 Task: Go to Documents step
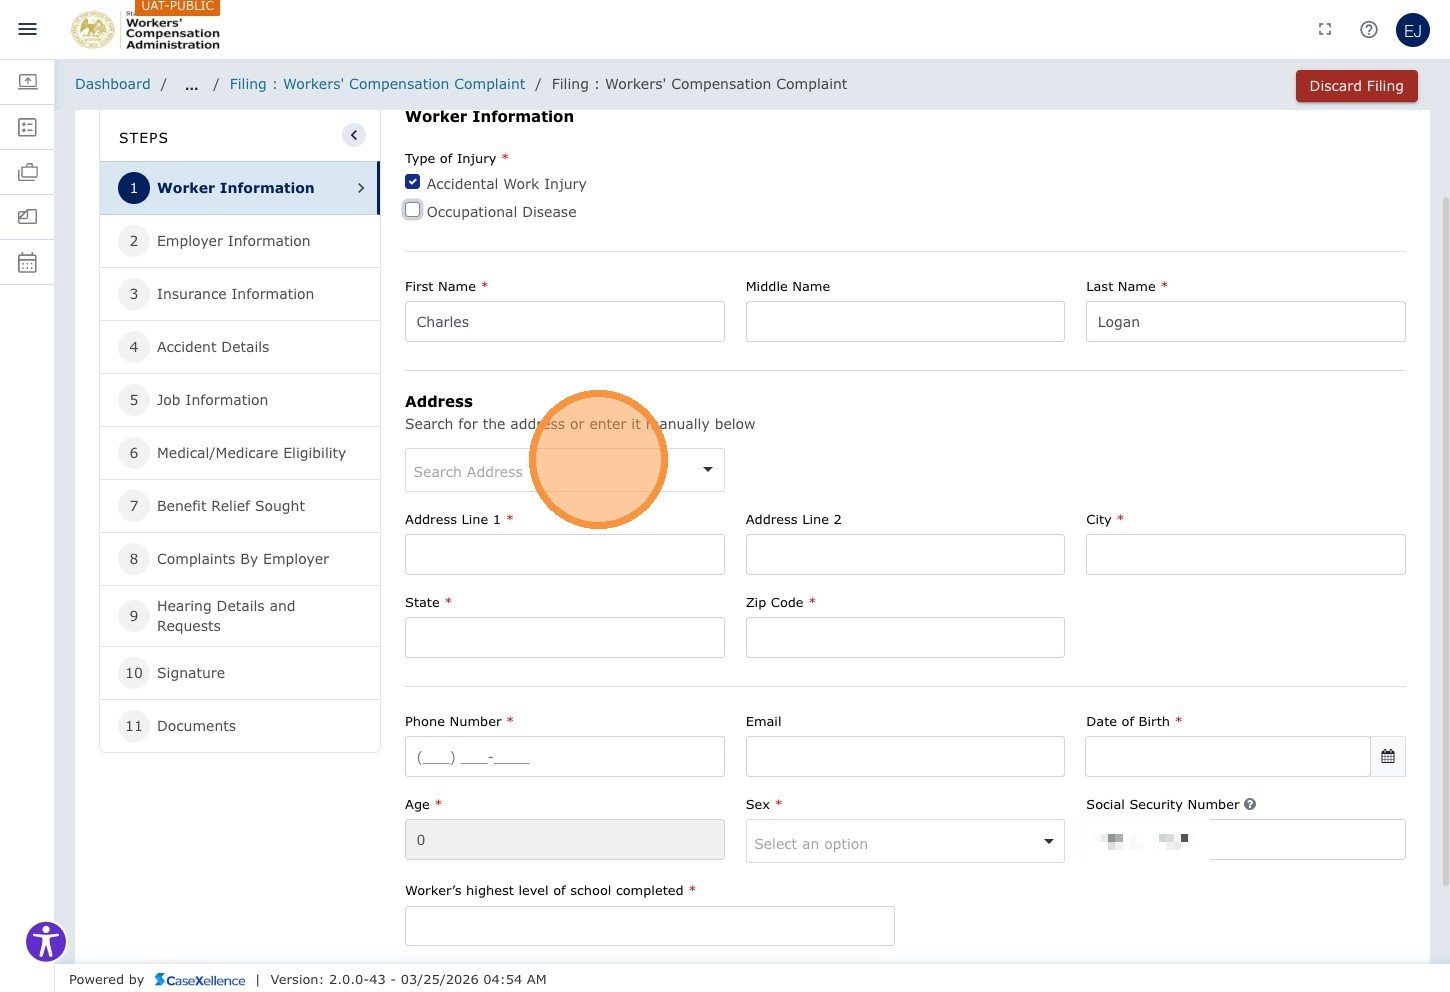(x=240, y=726)
